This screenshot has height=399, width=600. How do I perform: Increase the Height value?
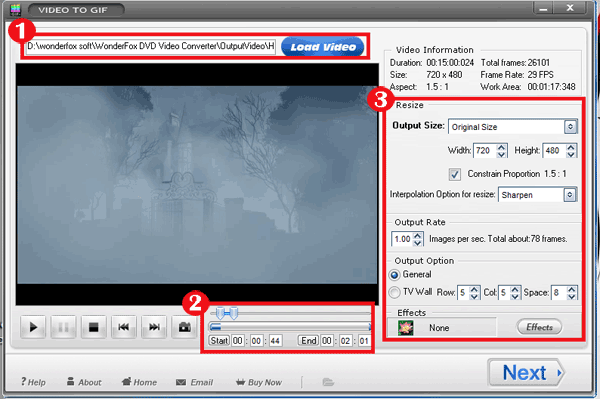pyautogui.click(x=571, y=147)
